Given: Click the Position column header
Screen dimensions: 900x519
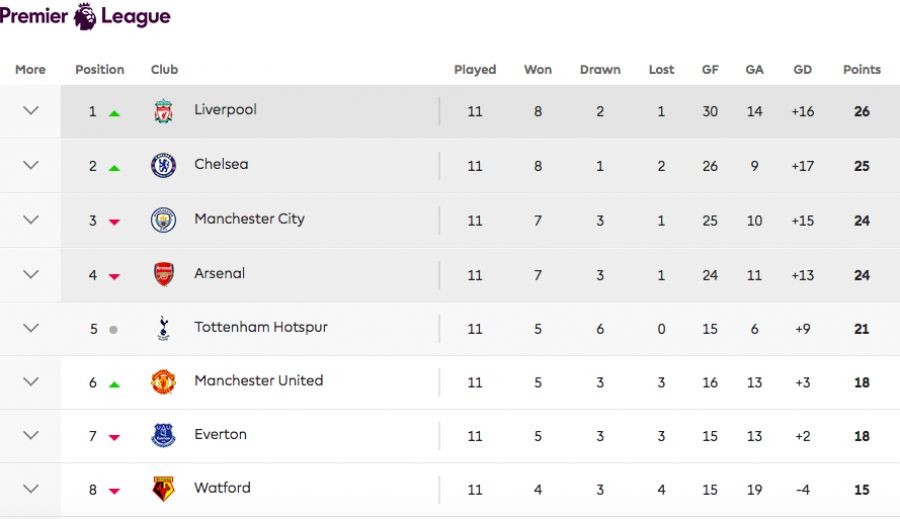Looking at the screenshot, I should [100, 70].
